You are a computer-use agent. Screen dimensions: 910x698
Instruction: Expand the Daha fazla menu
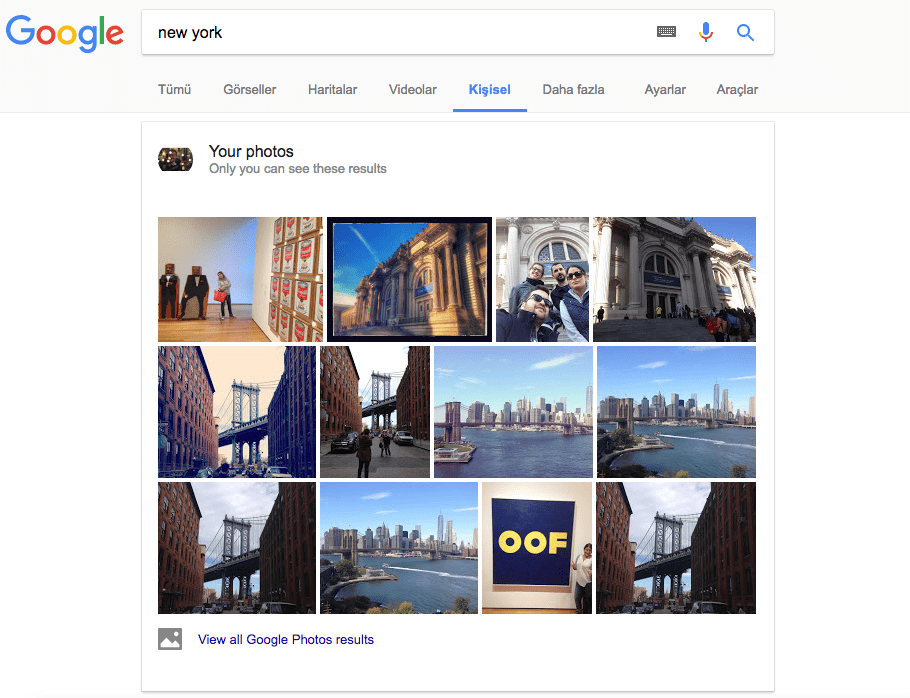[x=573, y=89]
